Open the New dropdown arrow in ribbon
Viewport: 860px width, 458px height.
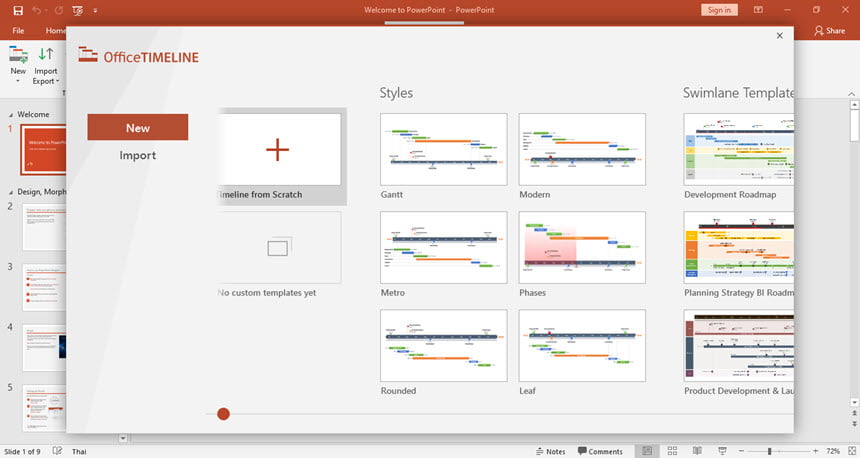tap(18, 81)
